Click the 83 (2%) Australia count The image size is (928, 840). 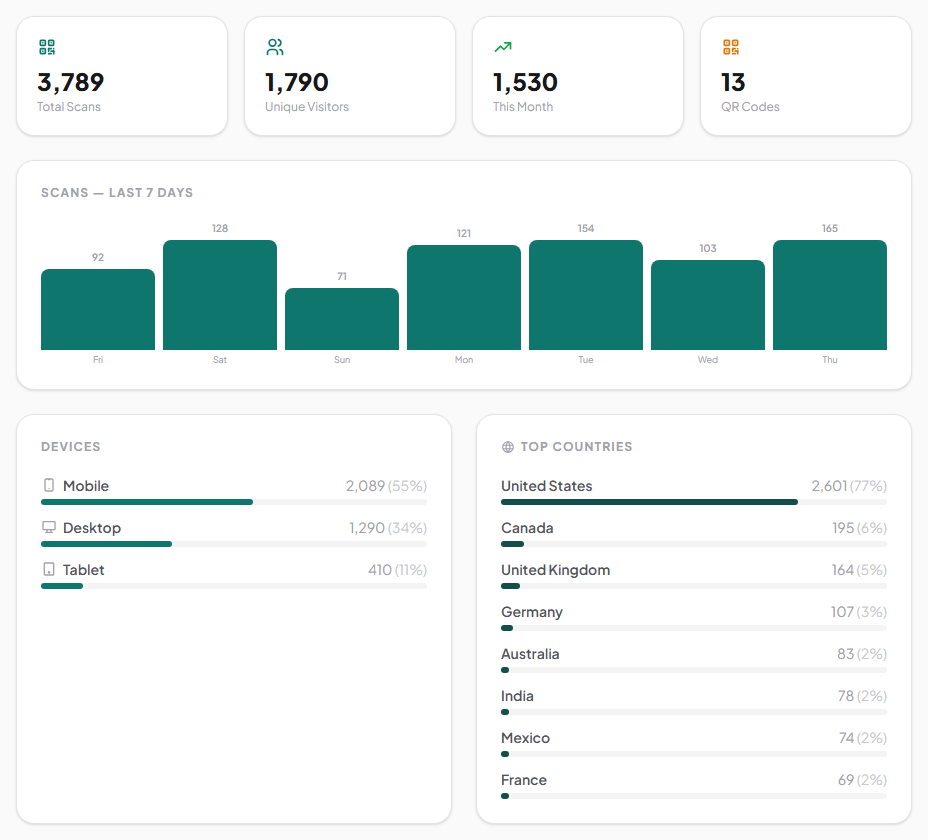click(x=862, y=654)
